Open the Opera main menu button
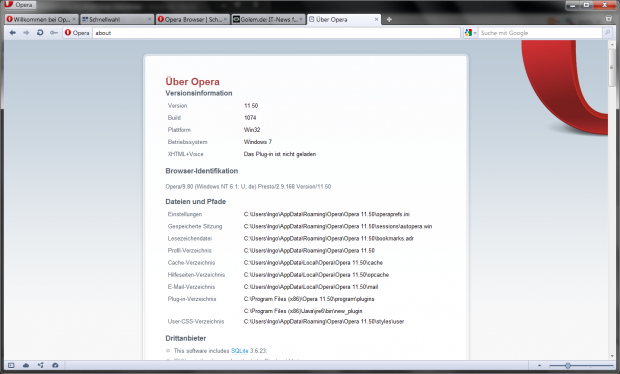 (19, 5)
